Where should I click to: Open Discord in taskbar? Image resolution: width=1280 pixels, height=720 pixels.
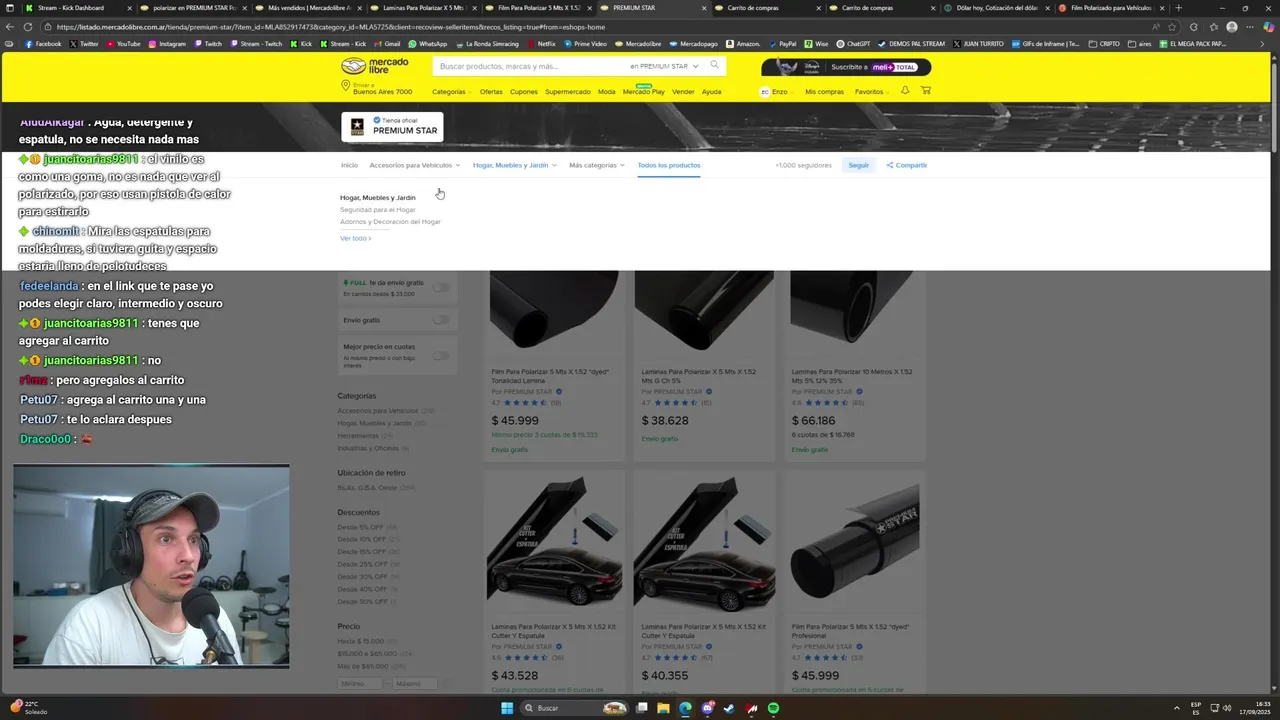coord(707,708)
